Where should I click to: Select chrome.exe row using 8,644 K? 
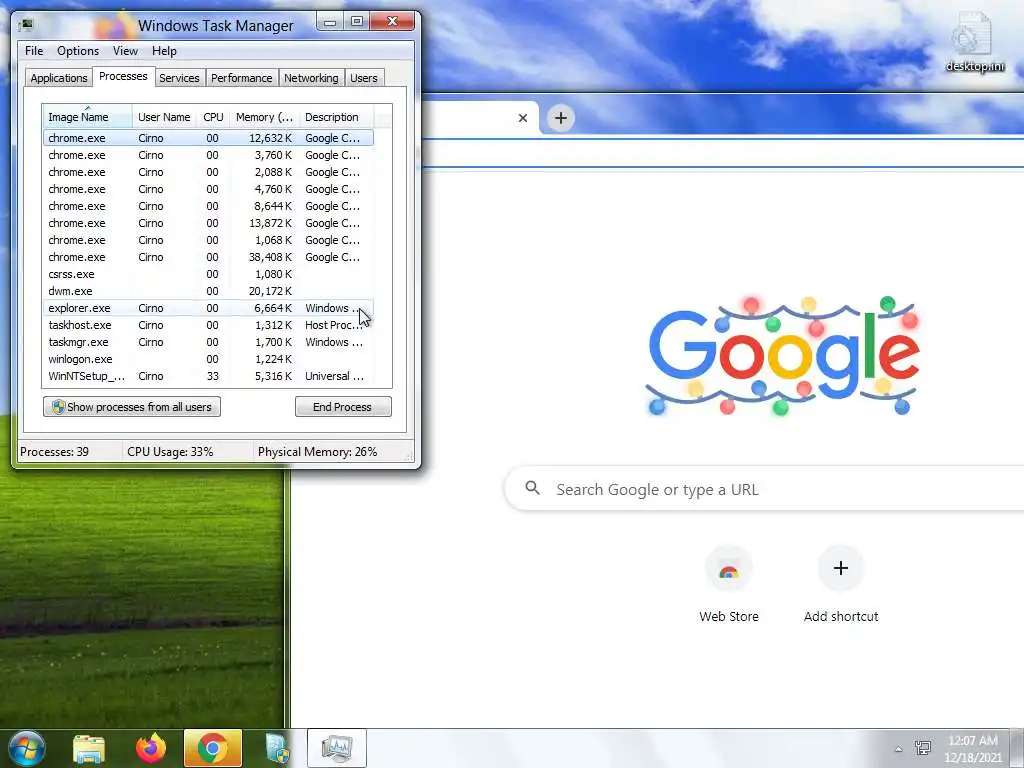point(208,206)
